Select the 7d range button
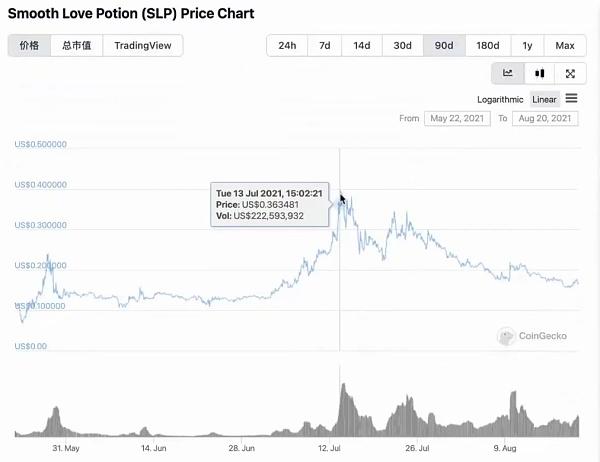 [324, 46]
